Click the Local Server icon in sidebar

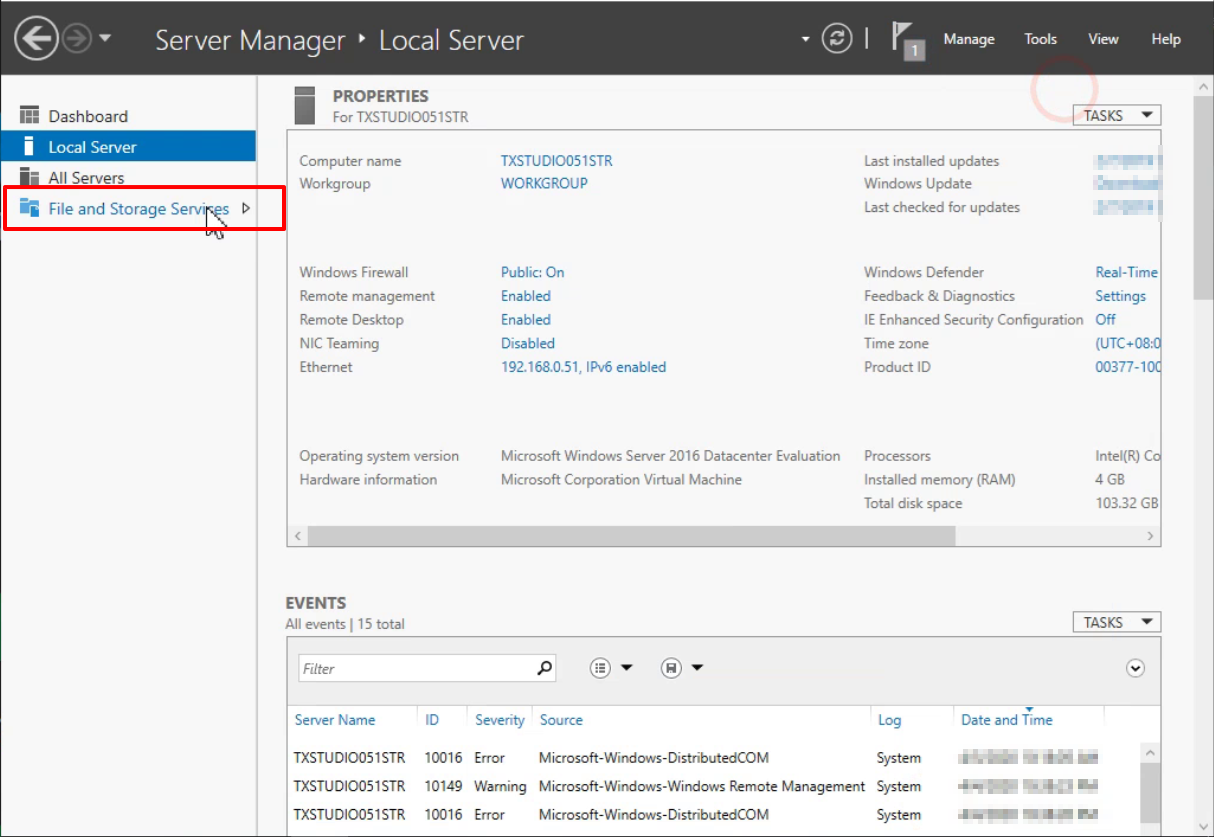29,147
